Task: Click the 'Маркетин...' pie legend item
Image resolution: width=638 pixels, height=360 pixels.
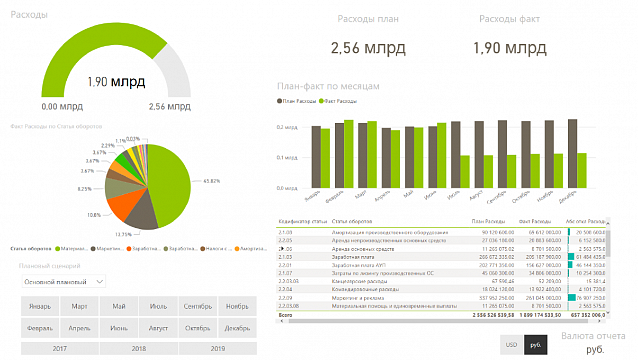Action: [x=107, y=249]
